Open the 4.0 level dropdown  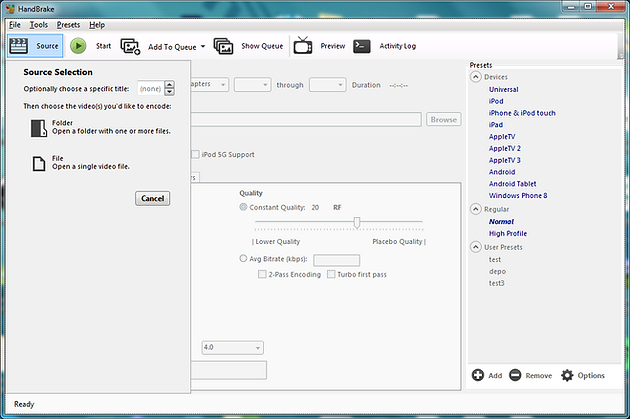pyautogui.click(x=233, y=347)
